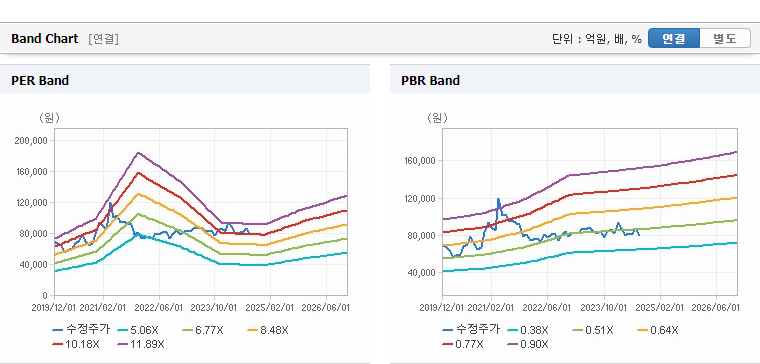The image size is (760, 364).
Task: Select the PBR Band panel title
Action: (x=430, y=80)
